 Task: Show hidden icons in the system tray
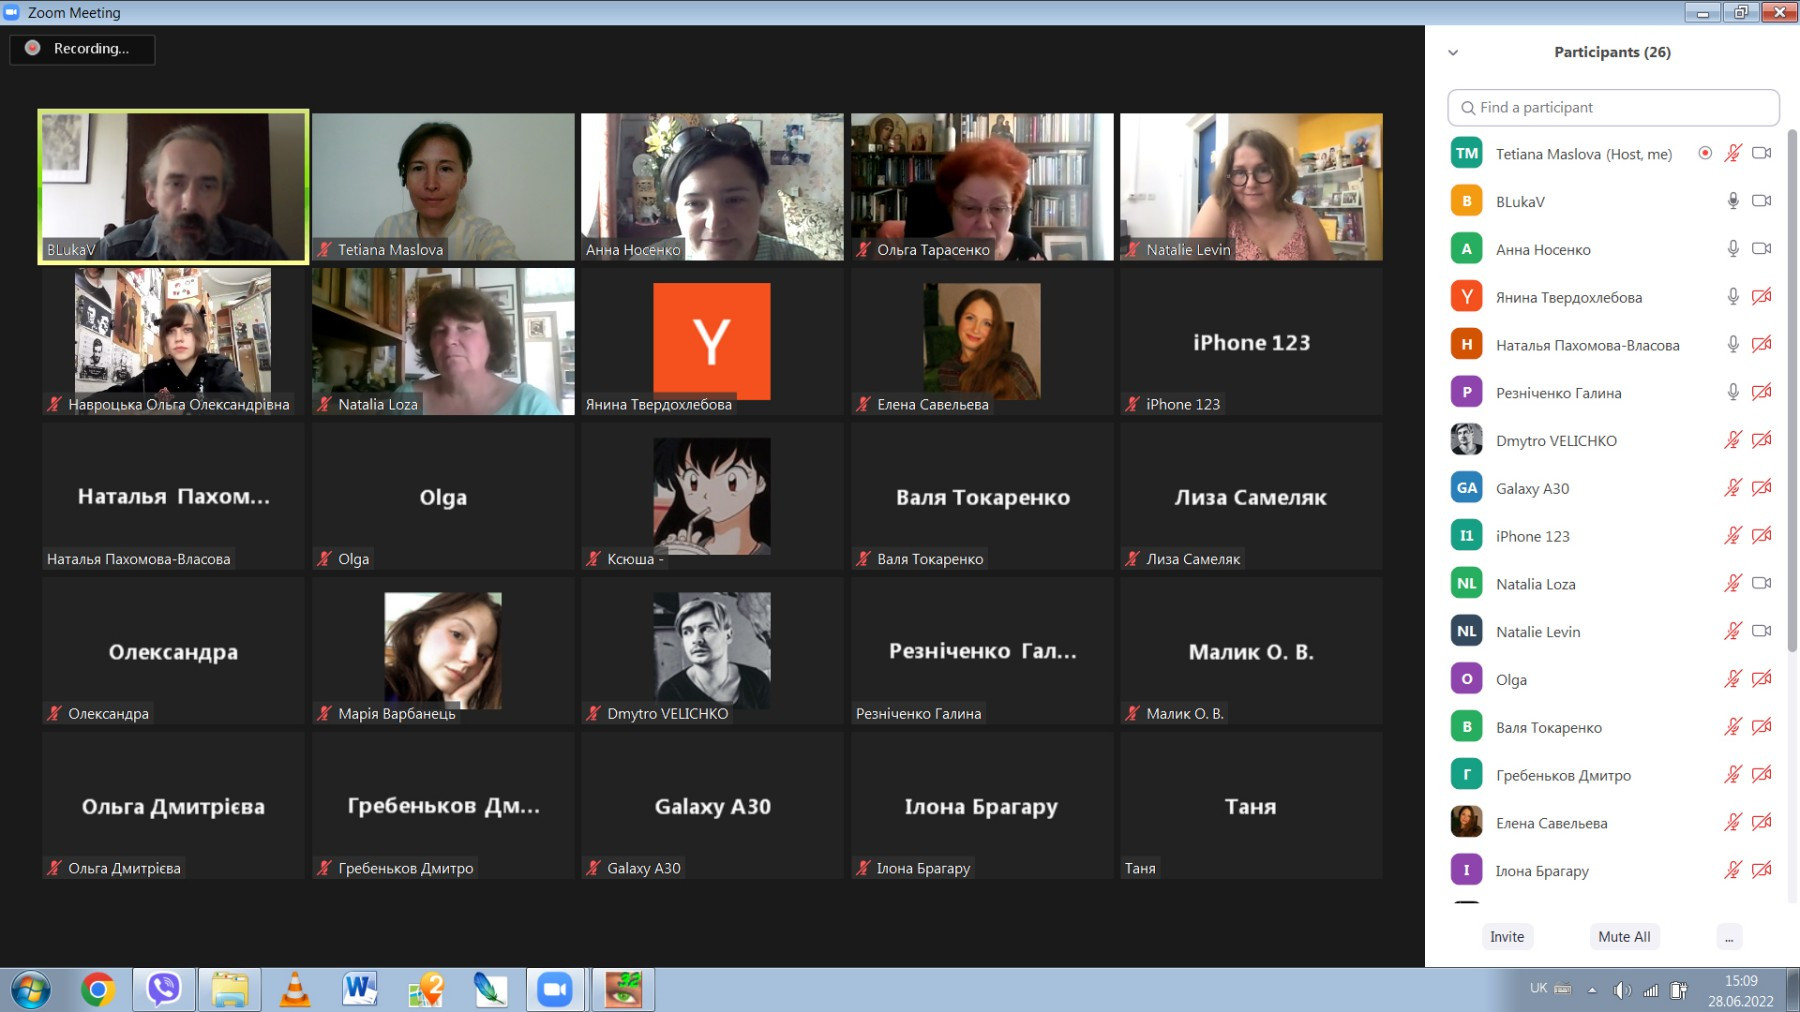[x=1592, y=990]
